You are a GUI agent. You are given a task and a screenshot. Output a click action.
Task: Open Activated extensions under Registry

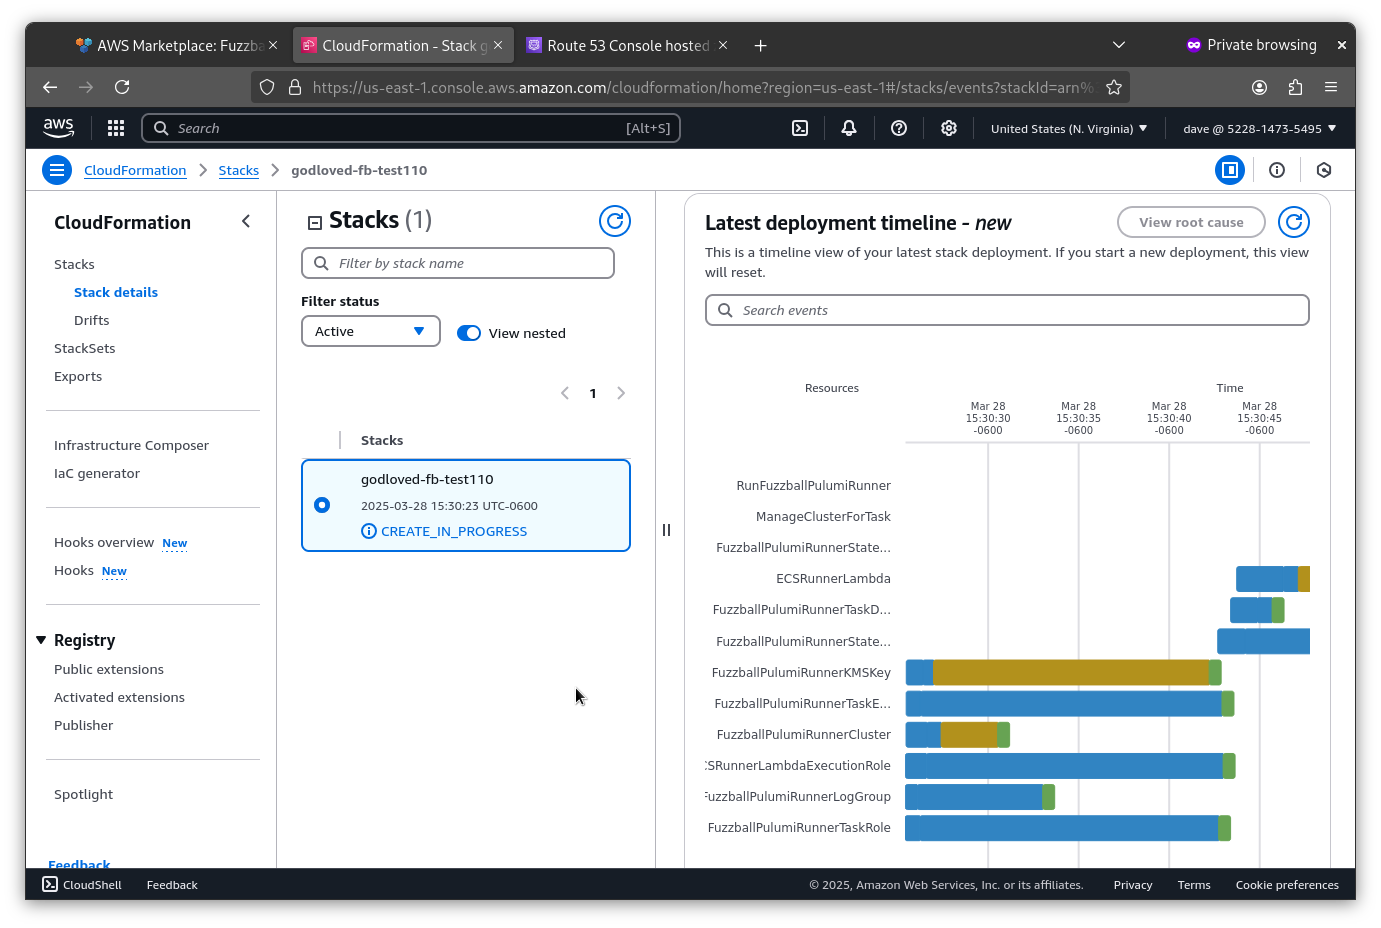pyautogui.click(x=120, y=697)
